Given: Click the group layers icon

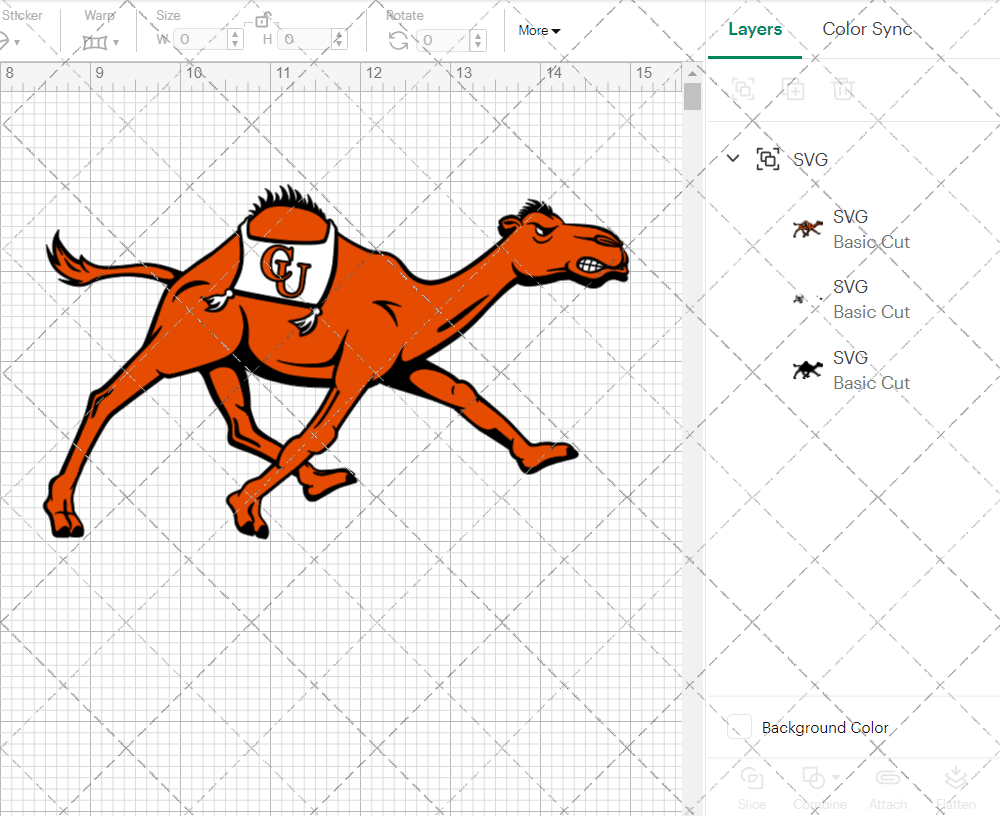Looking at the screenshot, I should (743, 89).
